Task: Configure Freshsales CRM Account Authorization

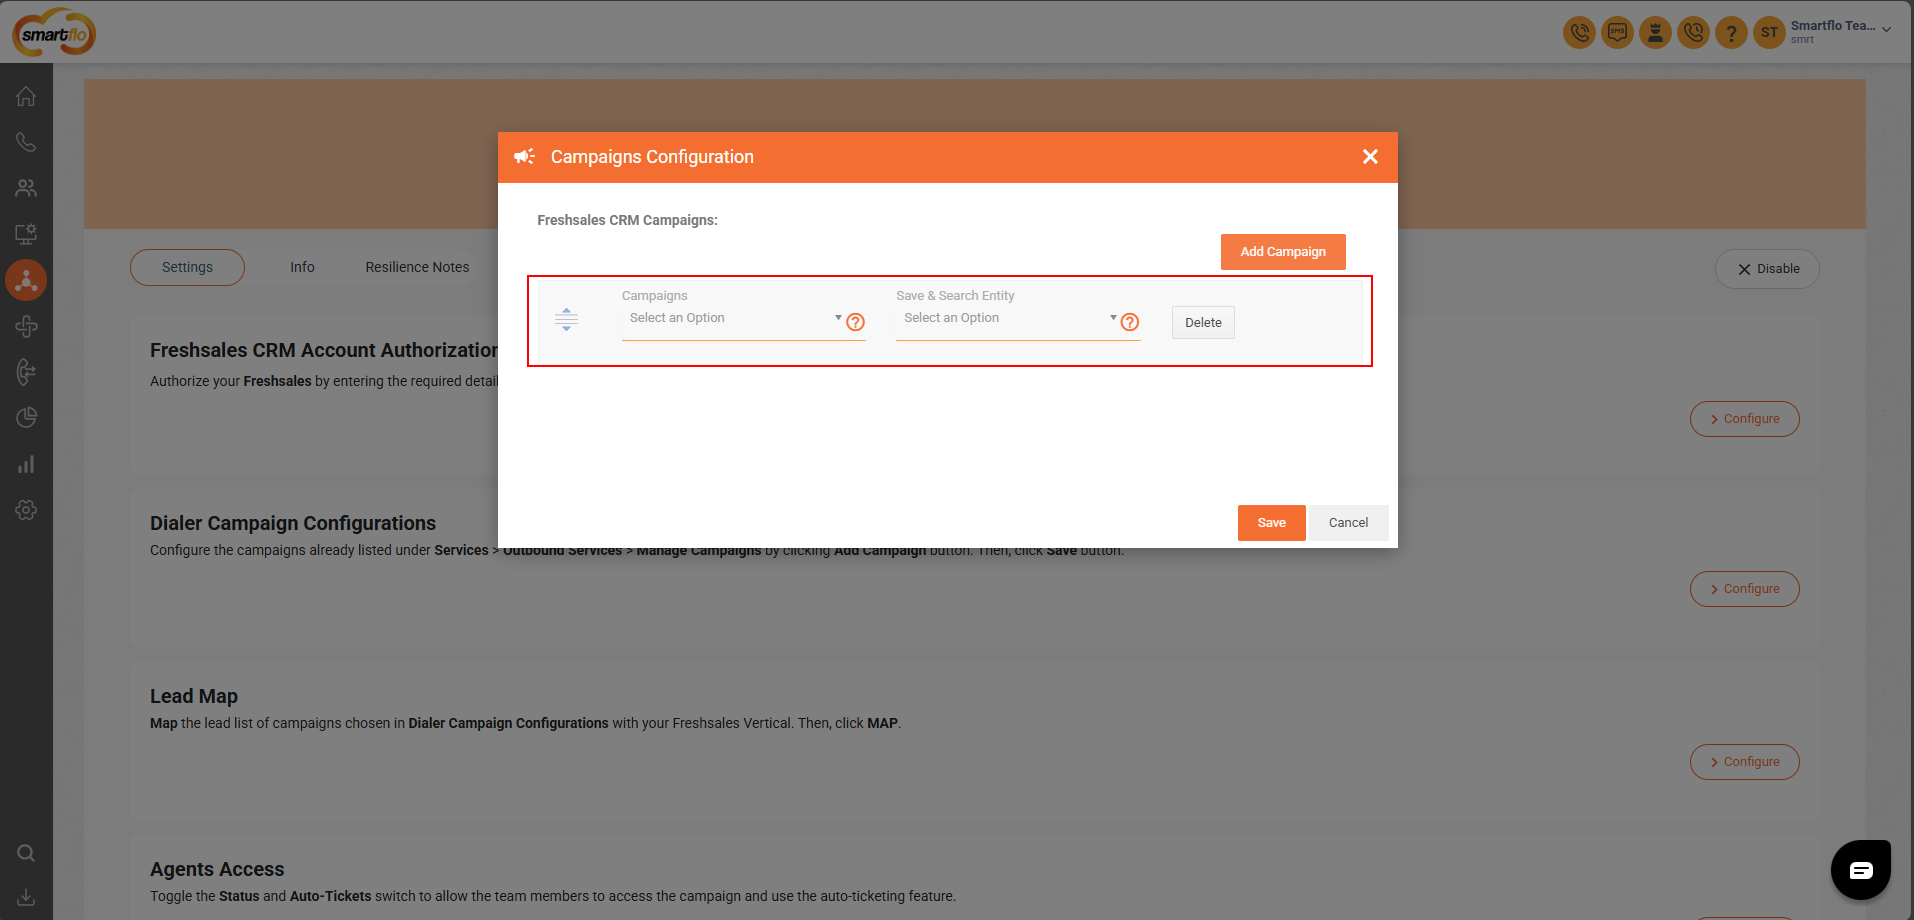Action: [1744, 419]
